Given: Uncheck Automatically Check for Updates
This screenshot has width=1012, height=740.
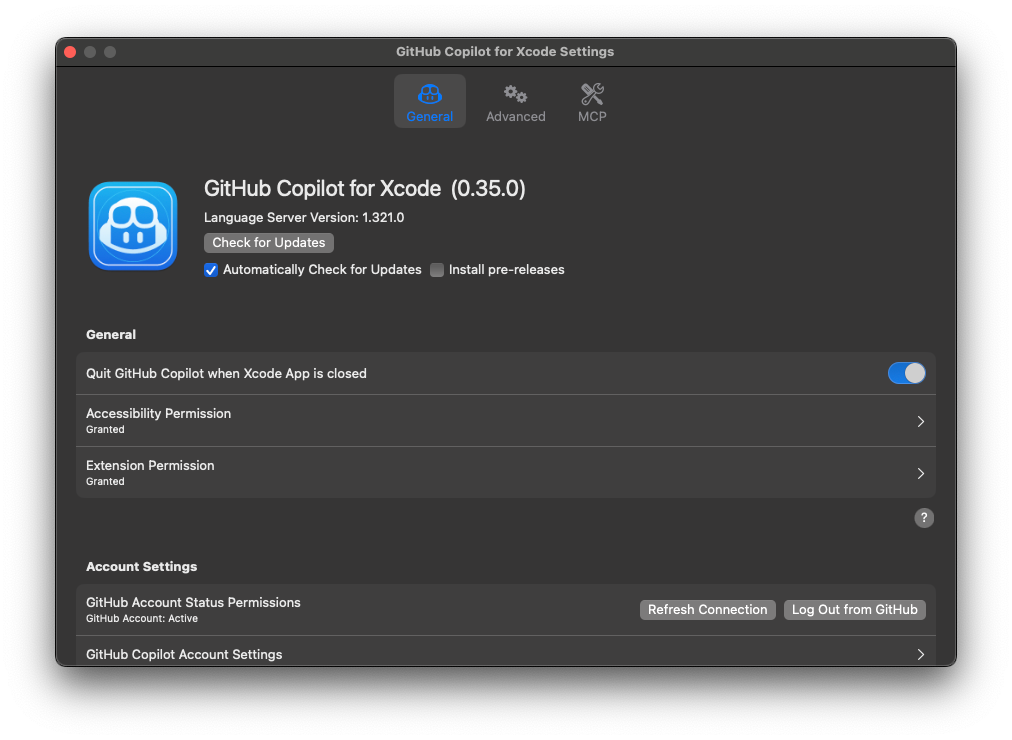Looking at the screenshot, I should pos(210,270).
